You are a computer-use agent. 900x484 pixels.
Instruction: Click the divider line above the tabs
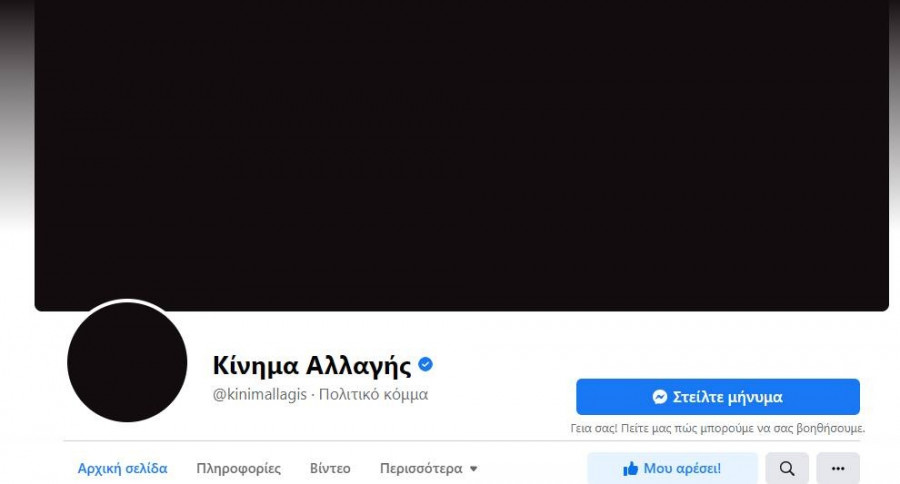coord(461,441)
